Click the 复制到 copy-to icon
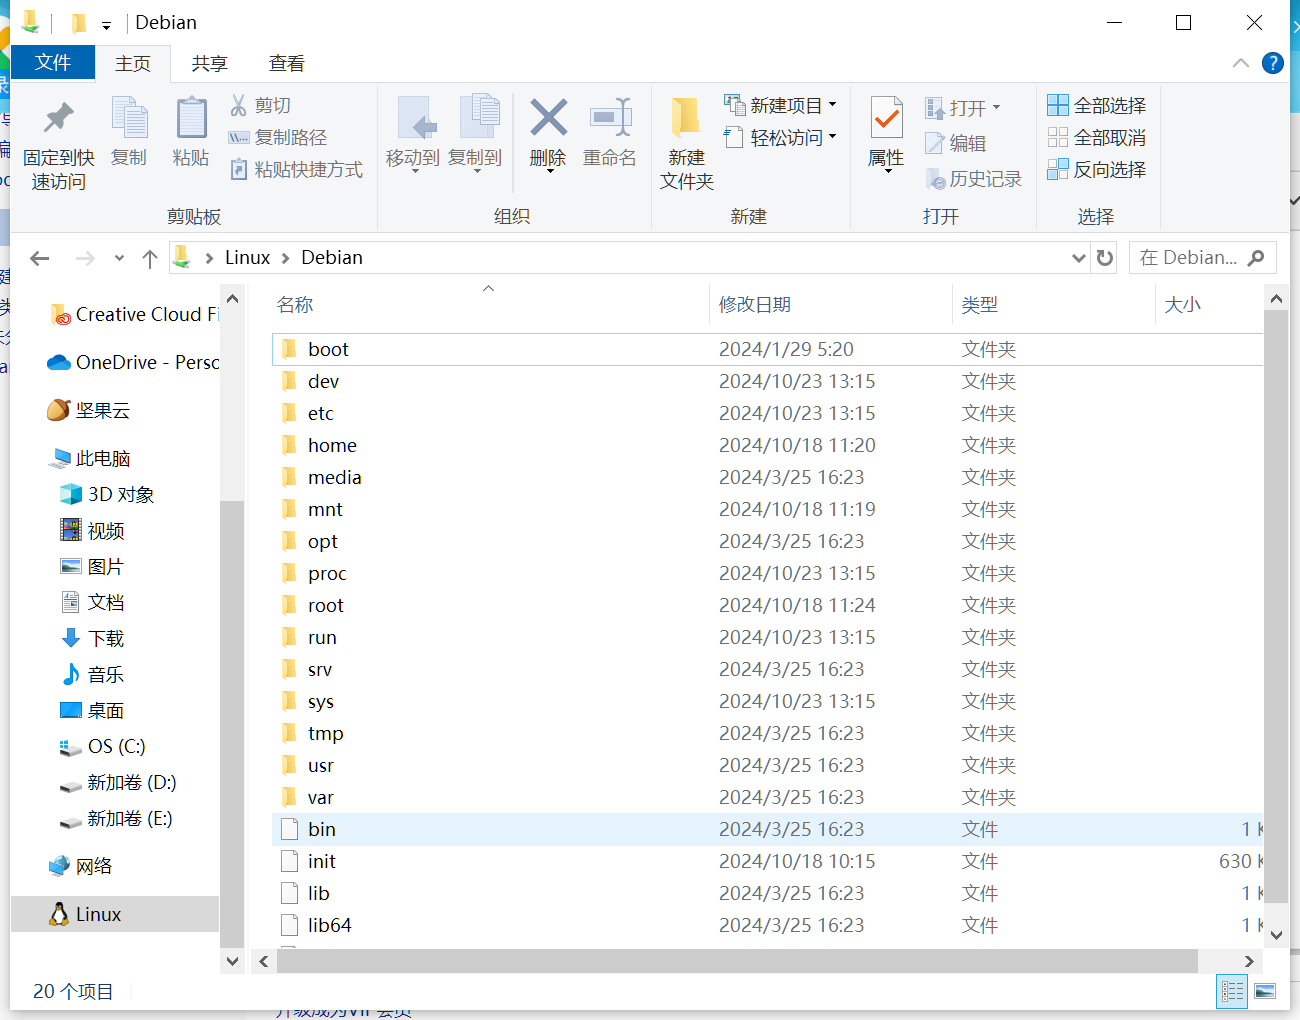Screen dimensions: 1300x1020 coord(478,118)
